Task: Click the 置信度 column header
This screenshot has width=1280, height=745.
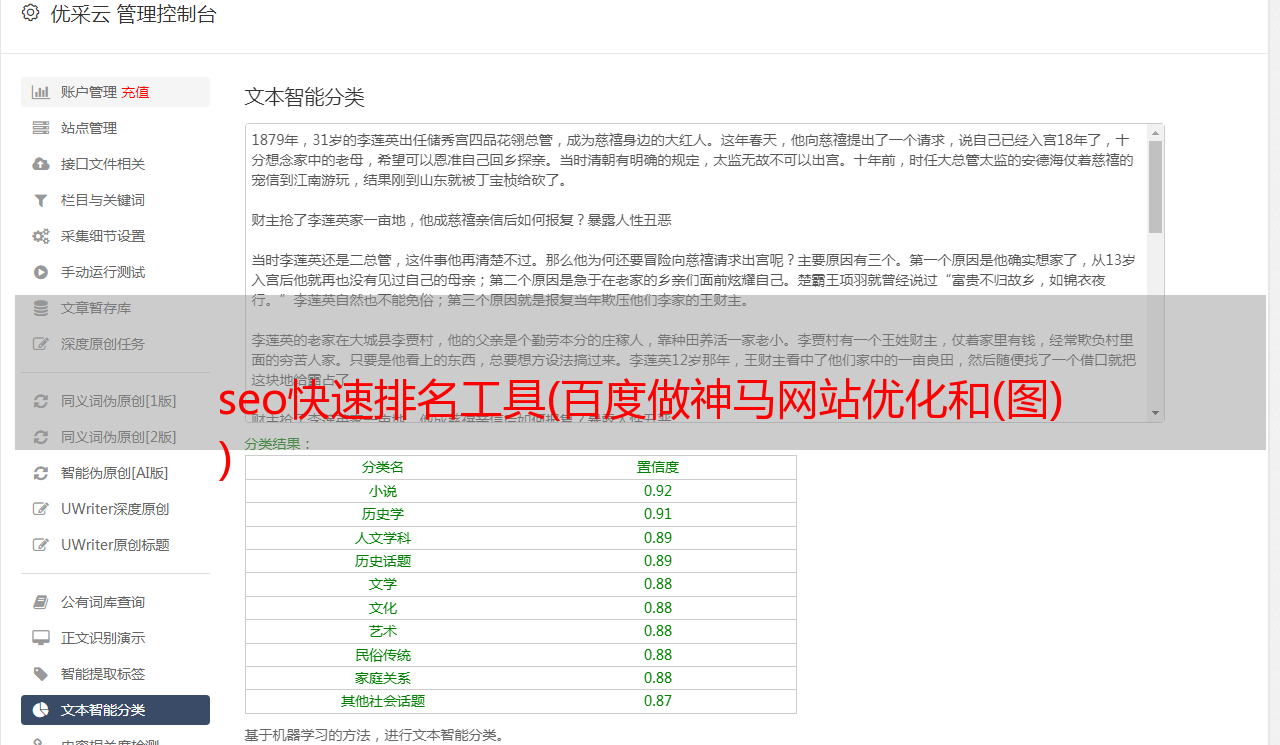Action: [x=658, y=467]
